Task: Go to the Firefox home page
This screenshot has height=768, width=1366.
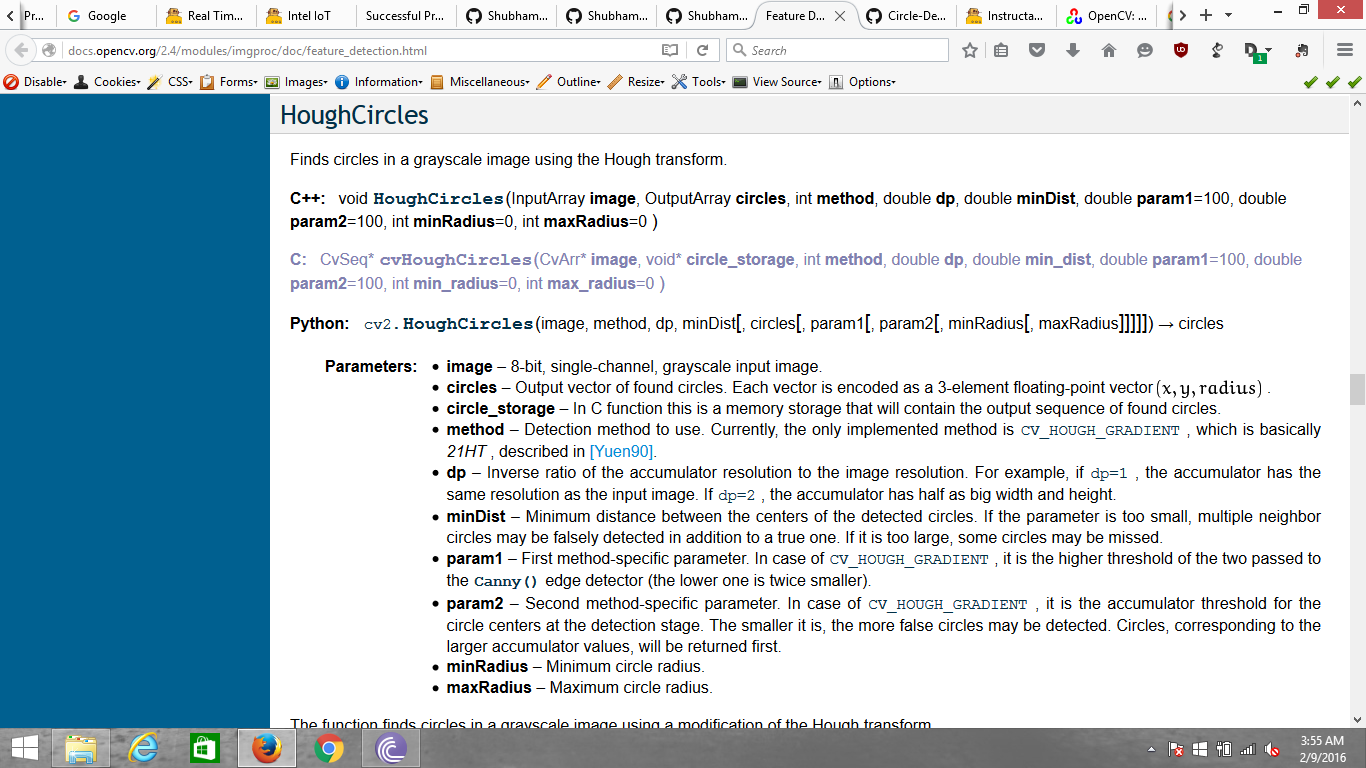Action: pyautogui.click(x=1110, y=50)
